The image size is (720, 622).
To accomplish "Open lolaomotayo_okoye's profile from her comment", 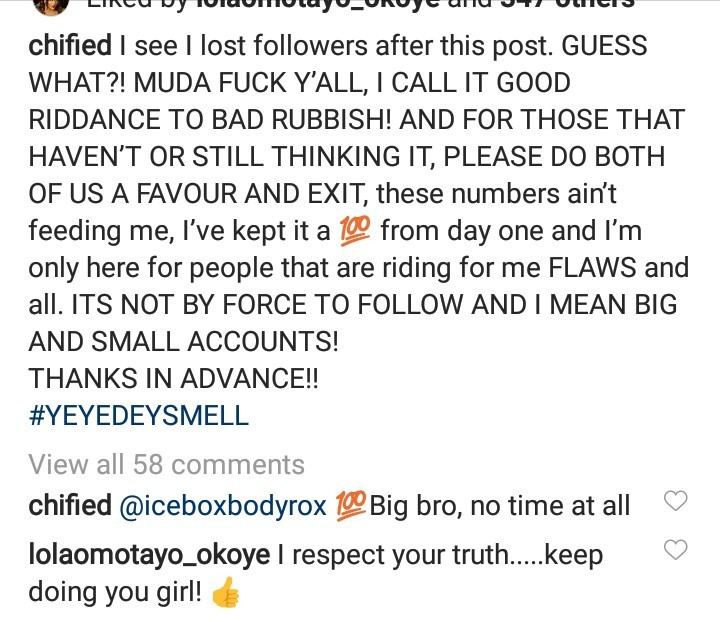I will pos(149,555).
